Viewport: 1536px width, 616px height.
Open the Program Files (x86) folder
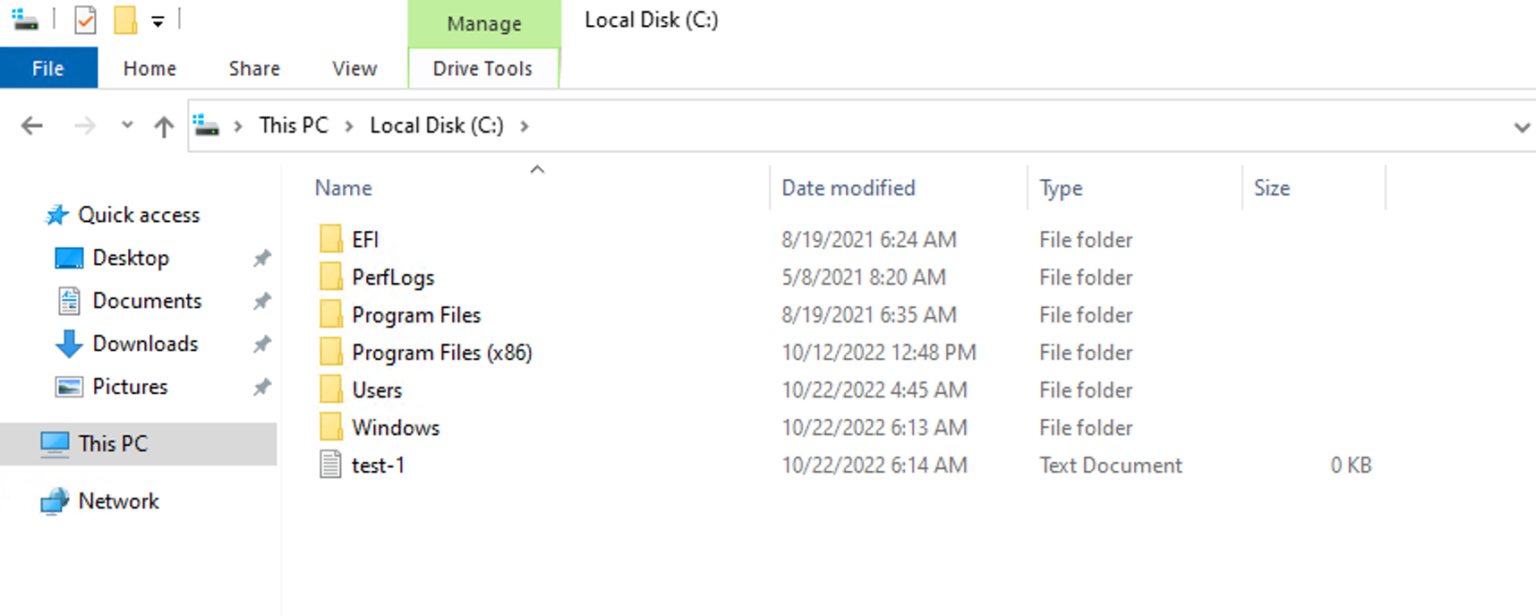[x=441, y=353]
